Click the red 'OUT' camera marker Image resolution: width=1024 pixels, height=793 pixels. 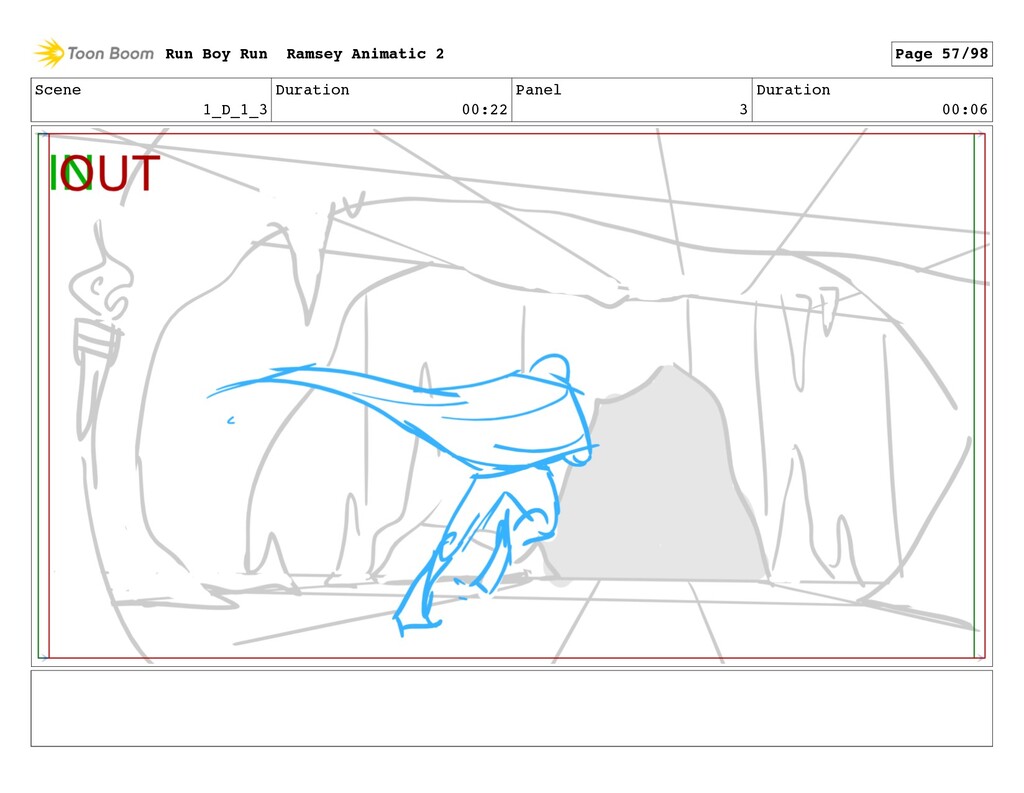pos(110,173)
